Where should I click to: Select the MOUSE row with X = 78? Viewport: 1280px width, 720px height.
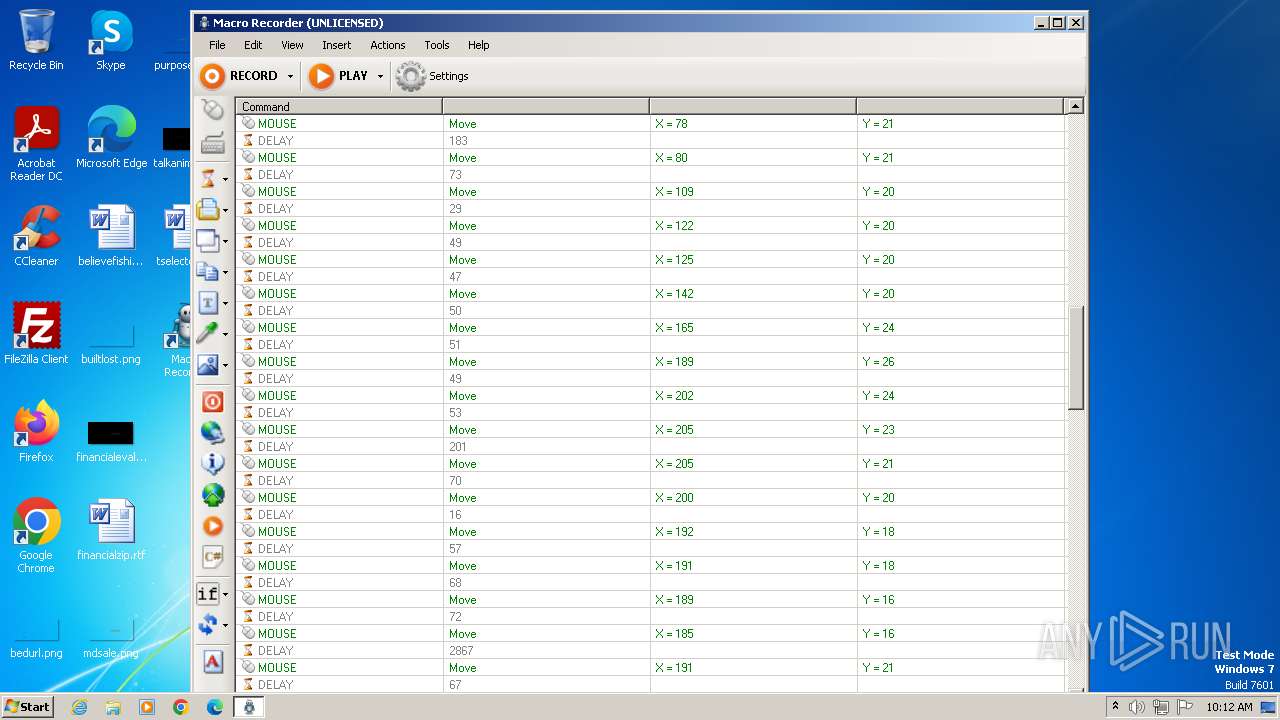pyautogui.click(x=650, y=123)
